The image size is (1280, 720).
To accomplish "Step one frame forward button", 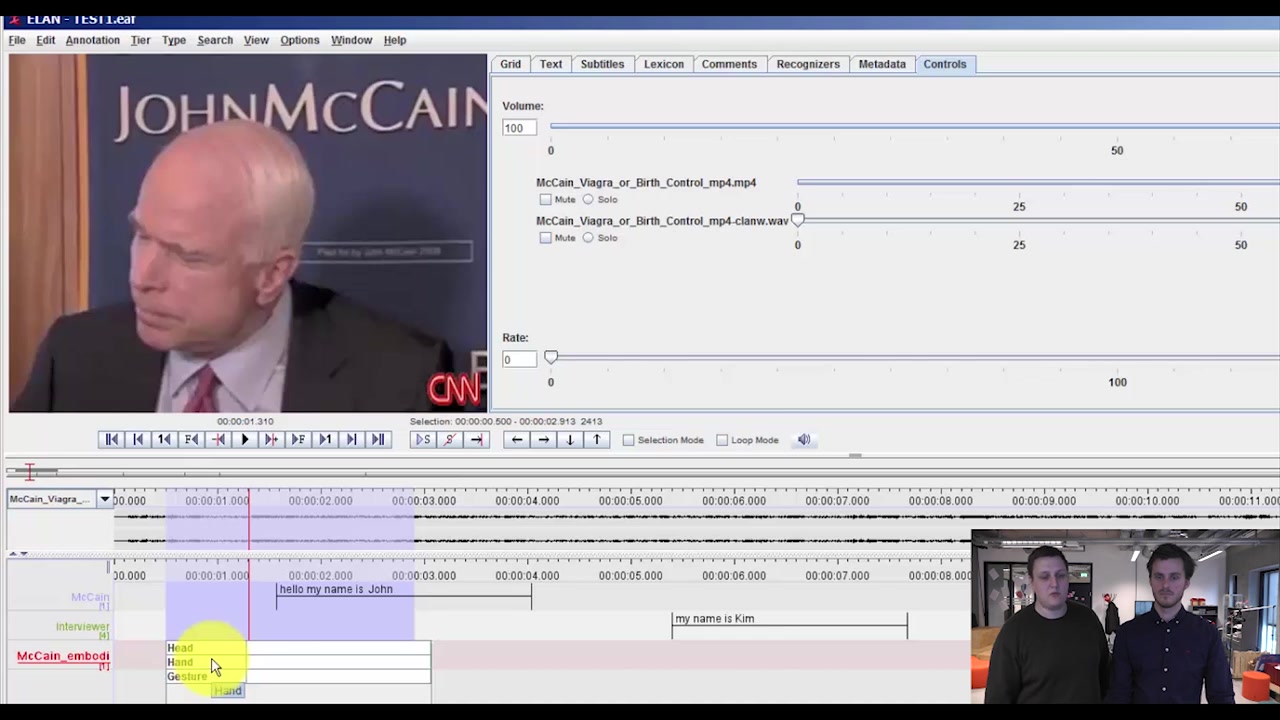I will 298,440.
